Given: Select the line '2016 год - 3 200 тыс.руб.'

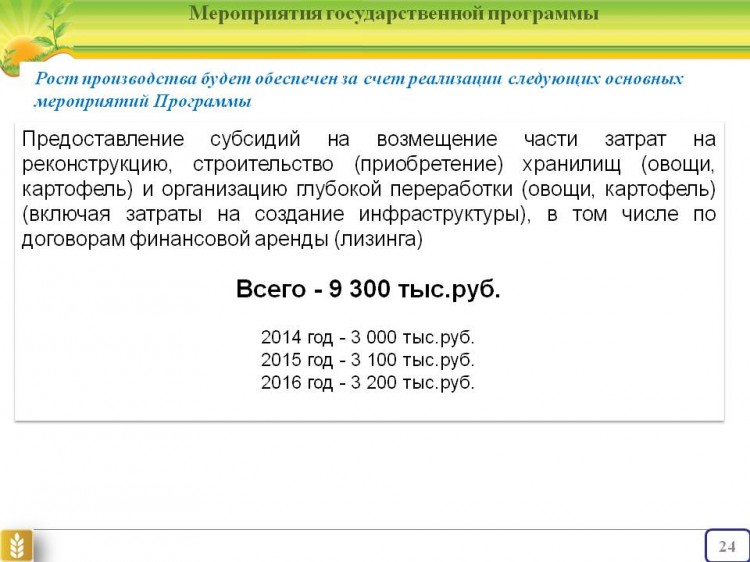Looking at the screenshot, I should pos(368,383).
